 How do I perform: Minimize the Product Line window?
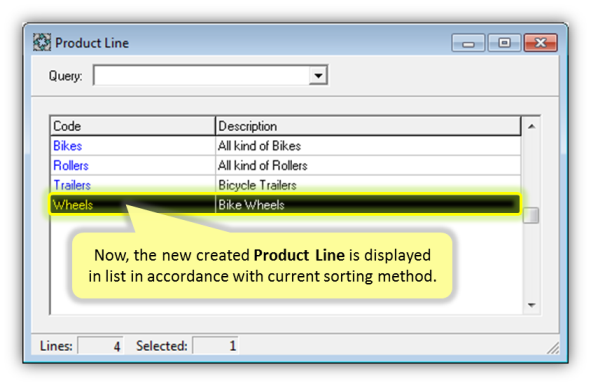pos(468,43)
